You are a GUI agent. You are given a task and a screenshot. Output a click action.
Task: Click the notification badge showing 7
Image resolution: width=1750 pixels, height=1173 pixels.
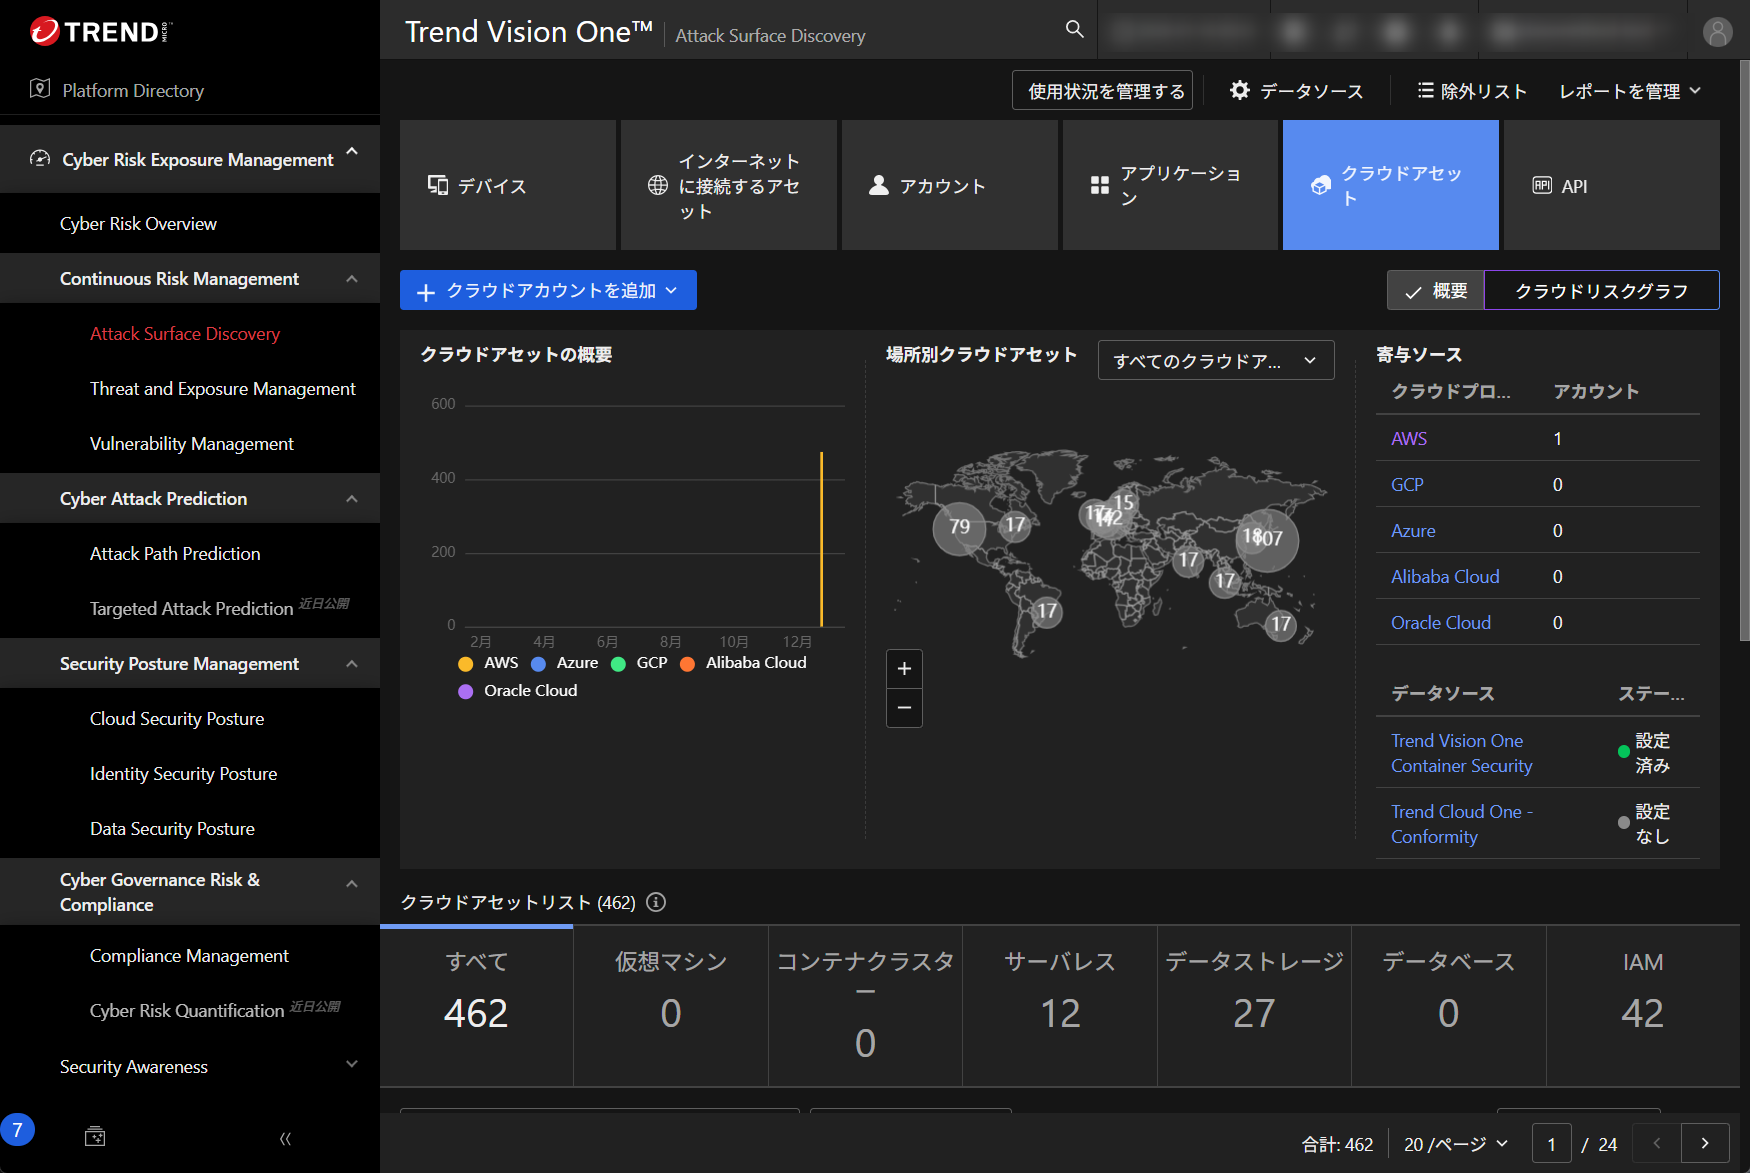[17, 1130]
